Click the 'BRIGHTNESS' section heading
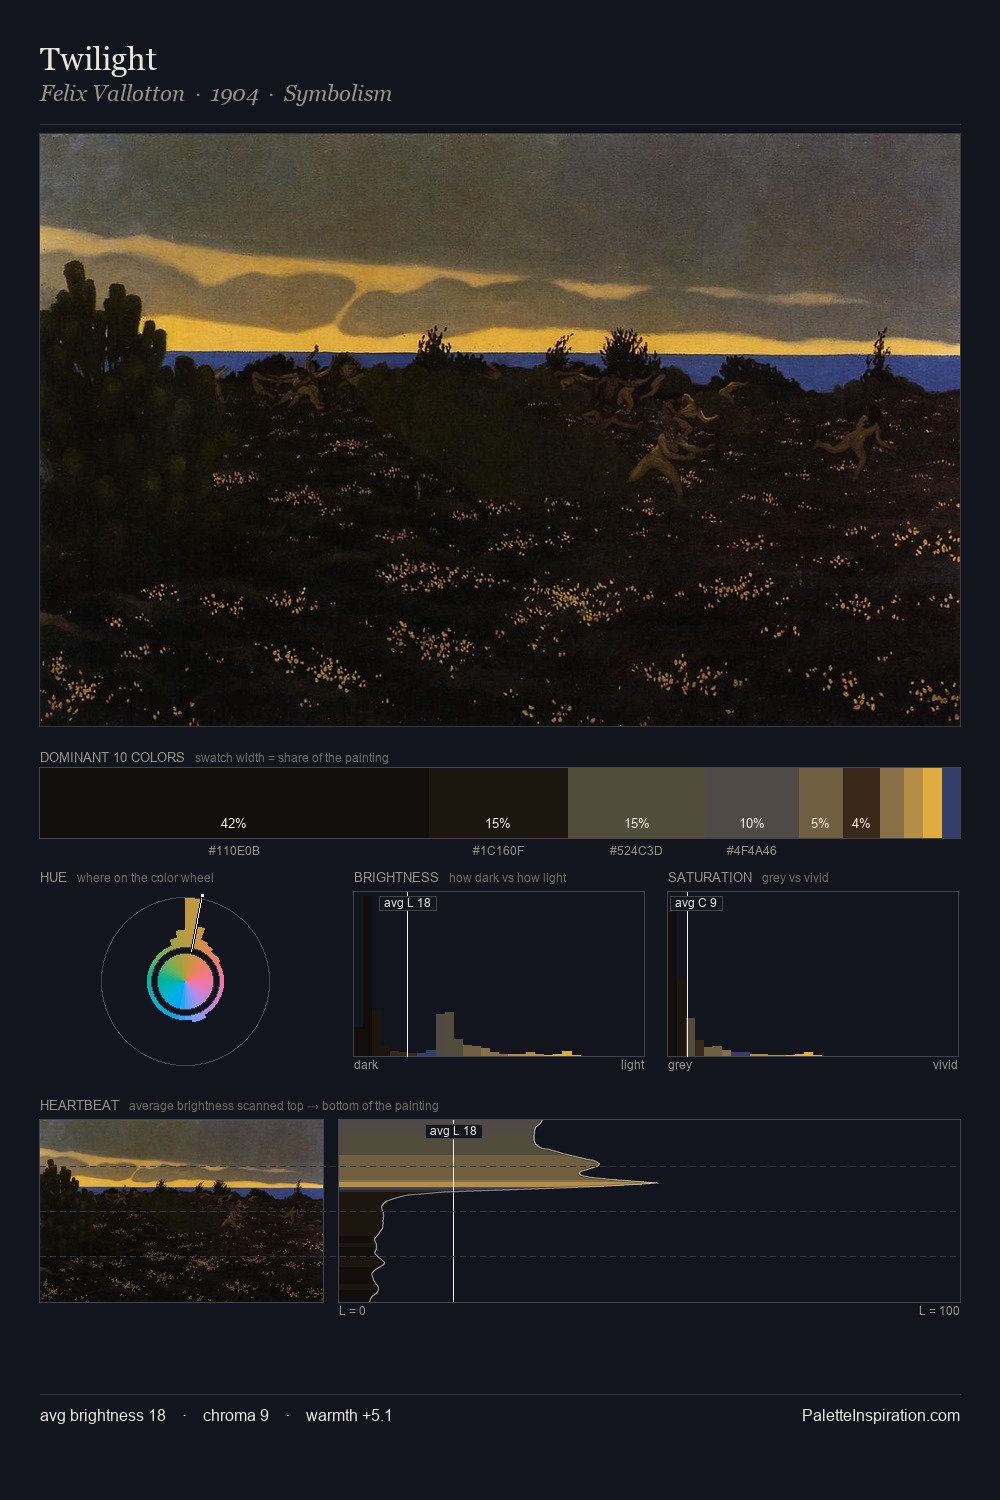Screen dimensions: 1000x1500 click(396, 877)
